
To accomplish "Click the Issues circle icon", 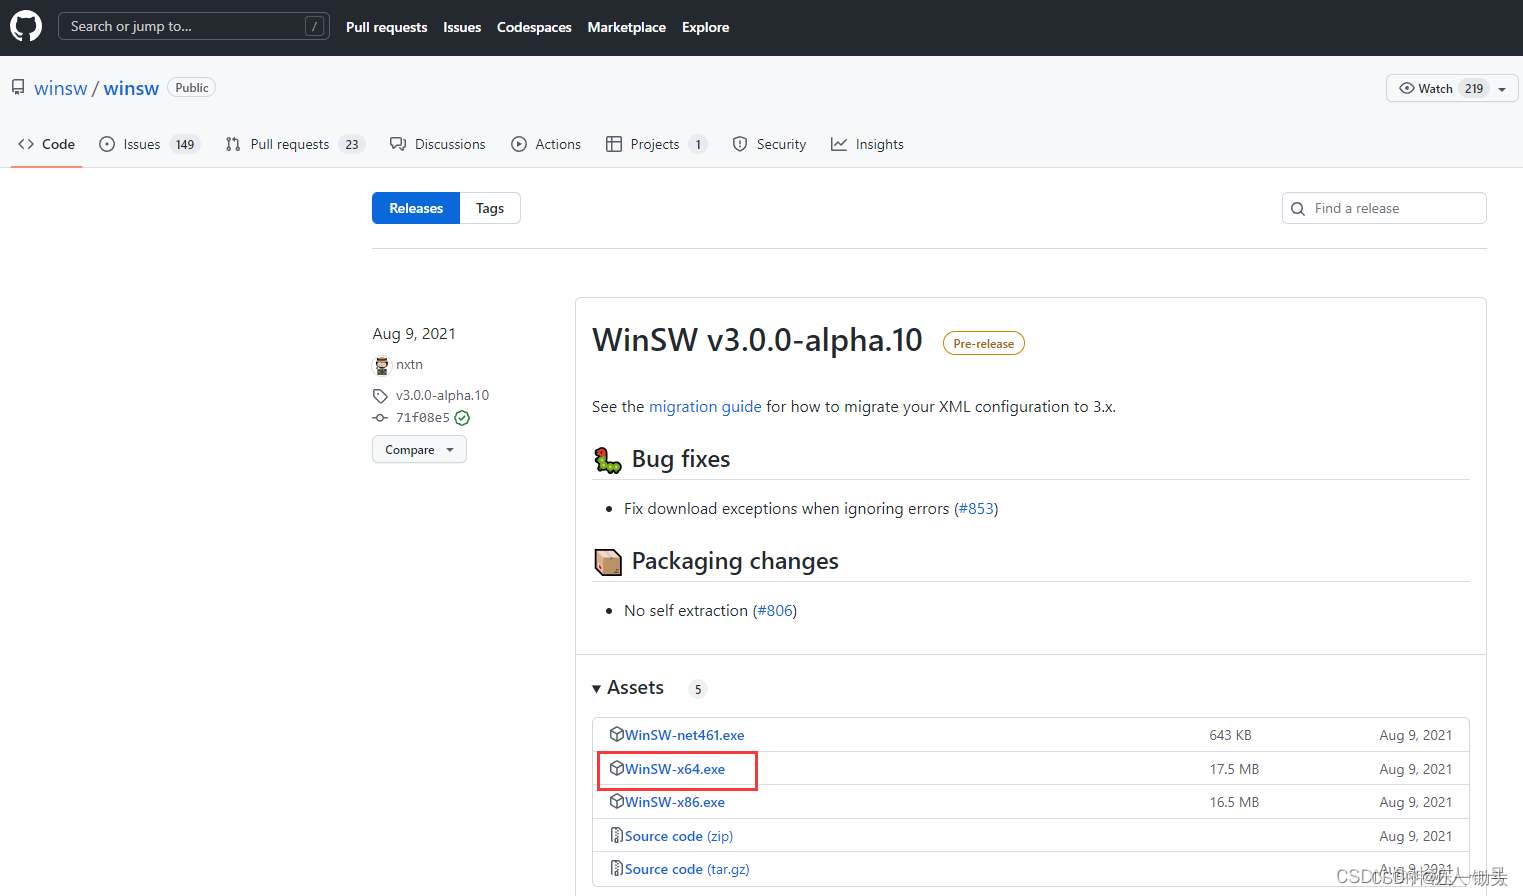I will (107, 144).
